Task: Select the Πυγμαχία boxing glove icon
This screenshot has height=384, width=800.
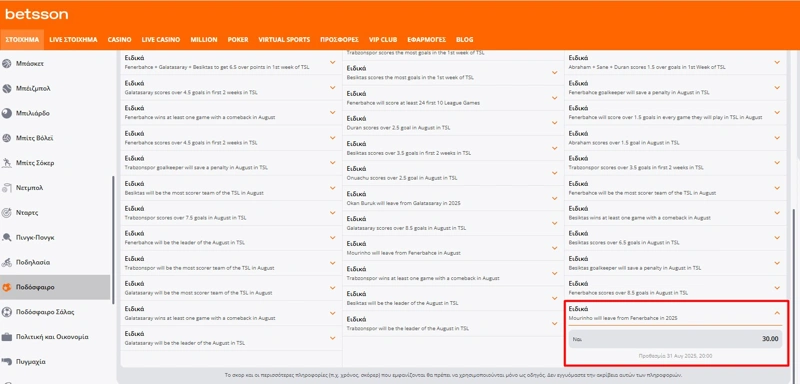Action: click(7, 362)
